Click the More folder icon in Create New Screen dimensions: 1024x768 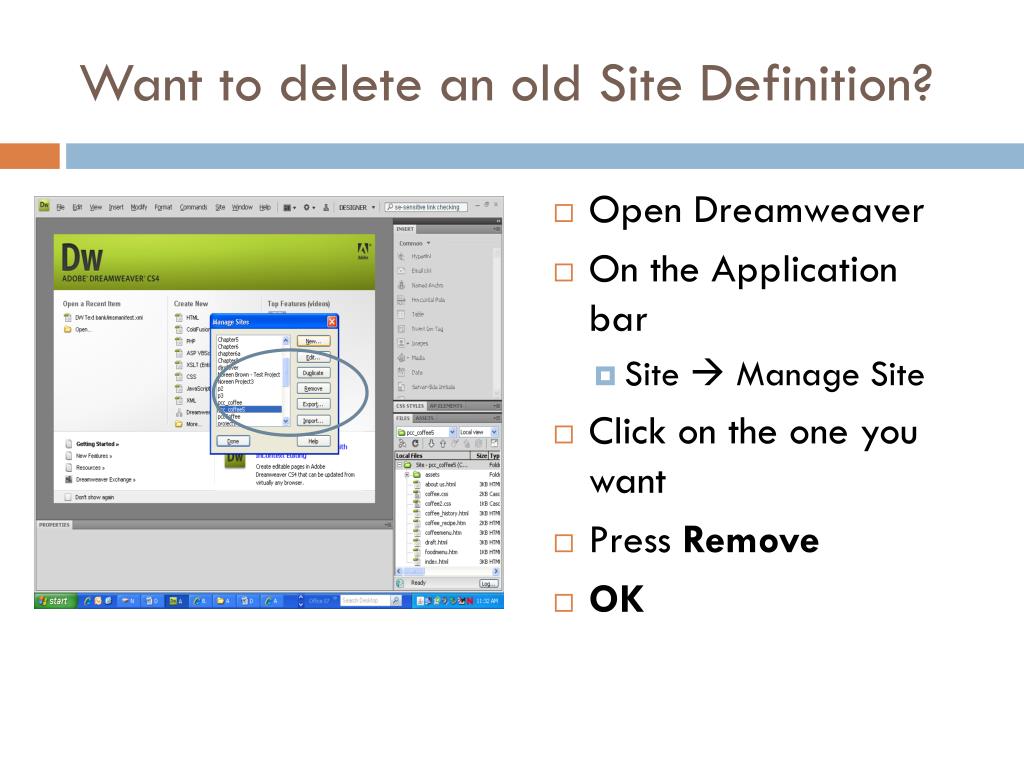pos(178,424)
